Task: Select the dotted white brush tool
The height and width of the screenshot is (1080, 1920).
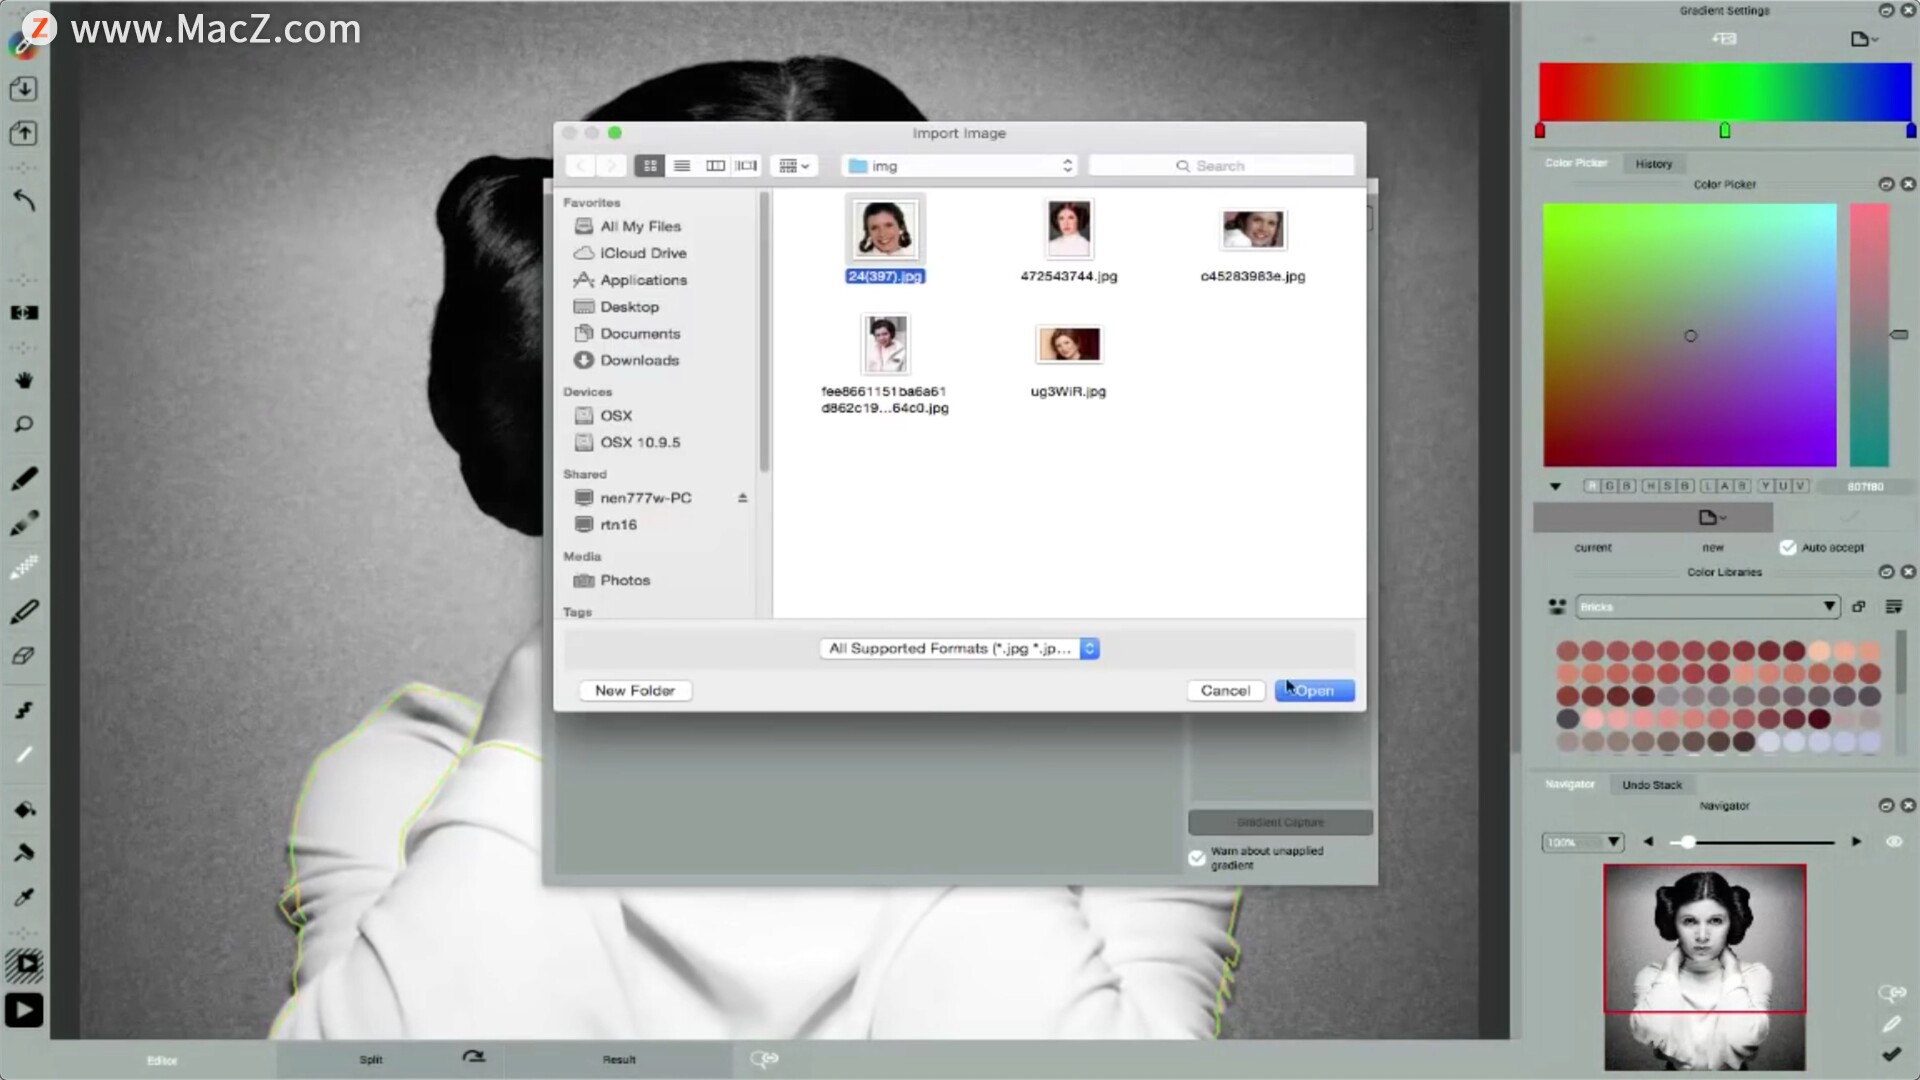Action: [23, 567]
